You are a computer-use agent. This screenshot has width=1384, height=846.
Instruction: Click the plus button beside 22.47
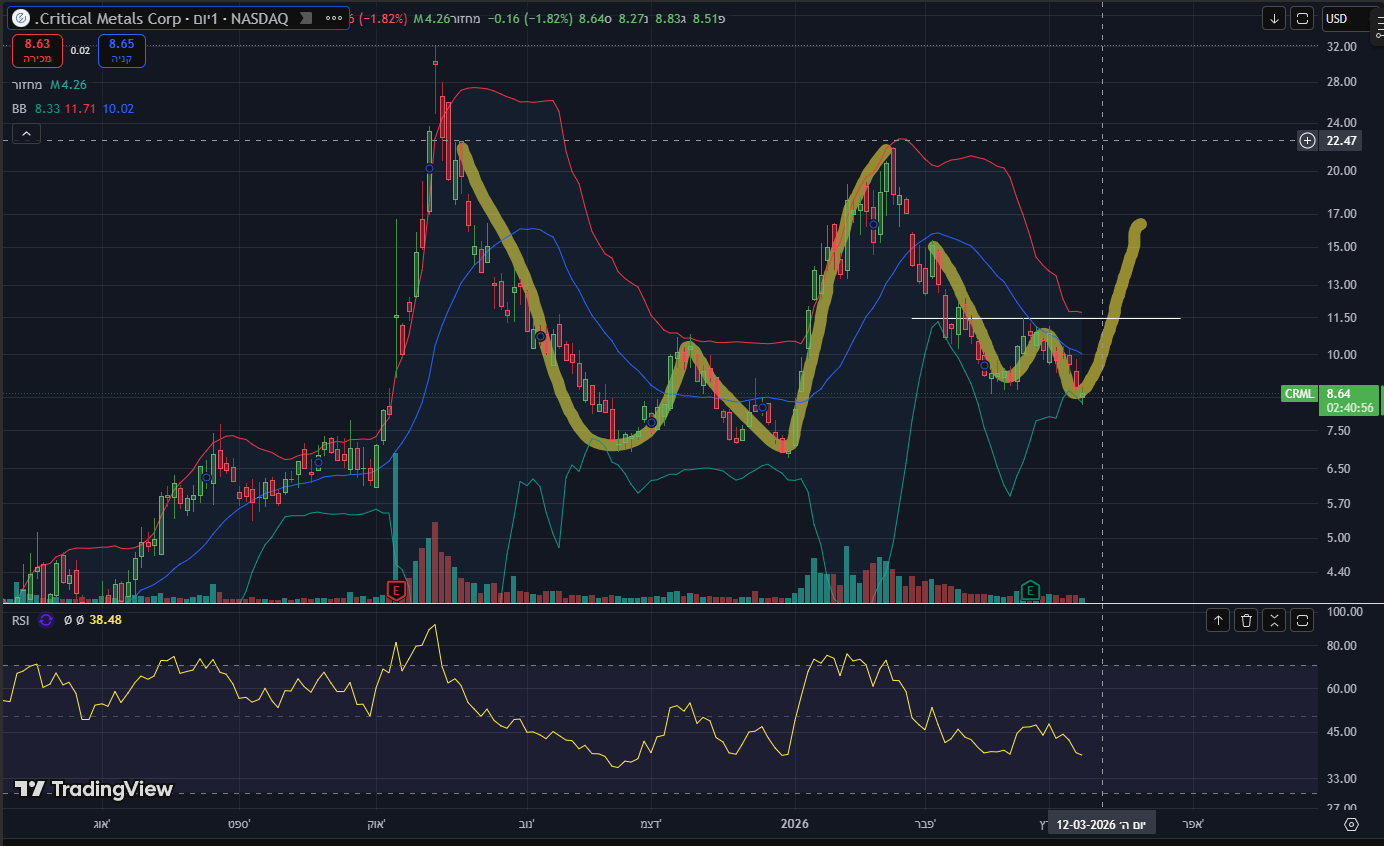[1307, 140]
